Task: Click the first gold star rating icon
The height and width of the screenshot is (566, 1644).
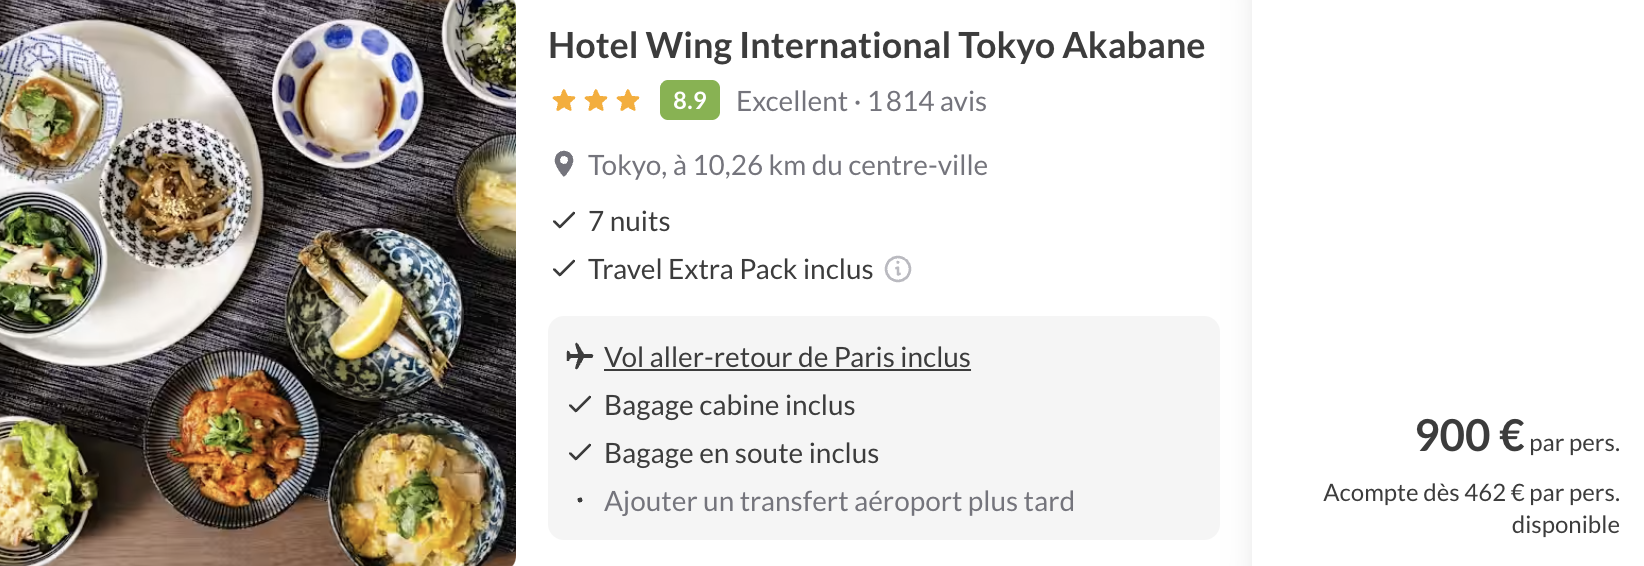Action: click(x=564, y=100)
